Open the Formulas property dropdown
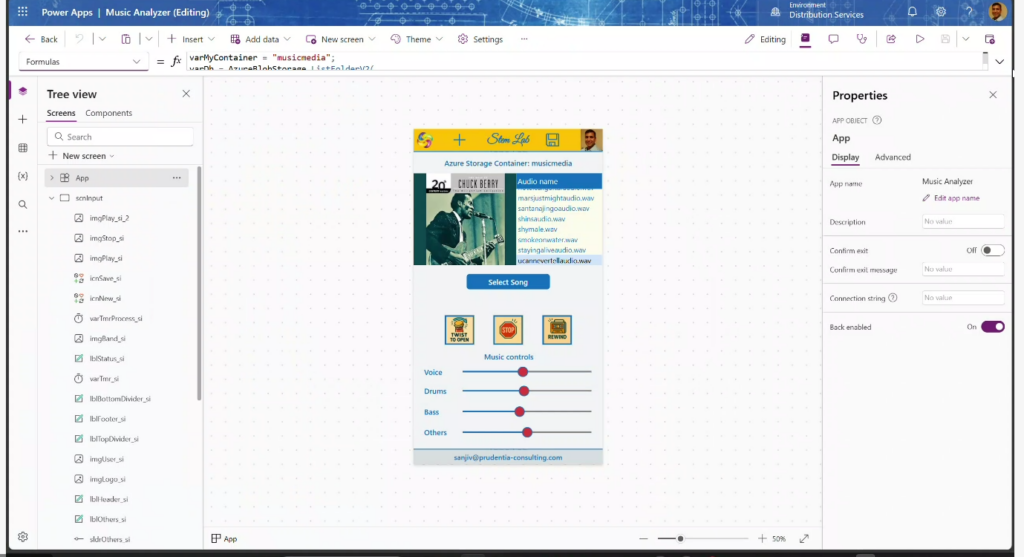Screen dimensions: 1024x557 pos(83,61)
